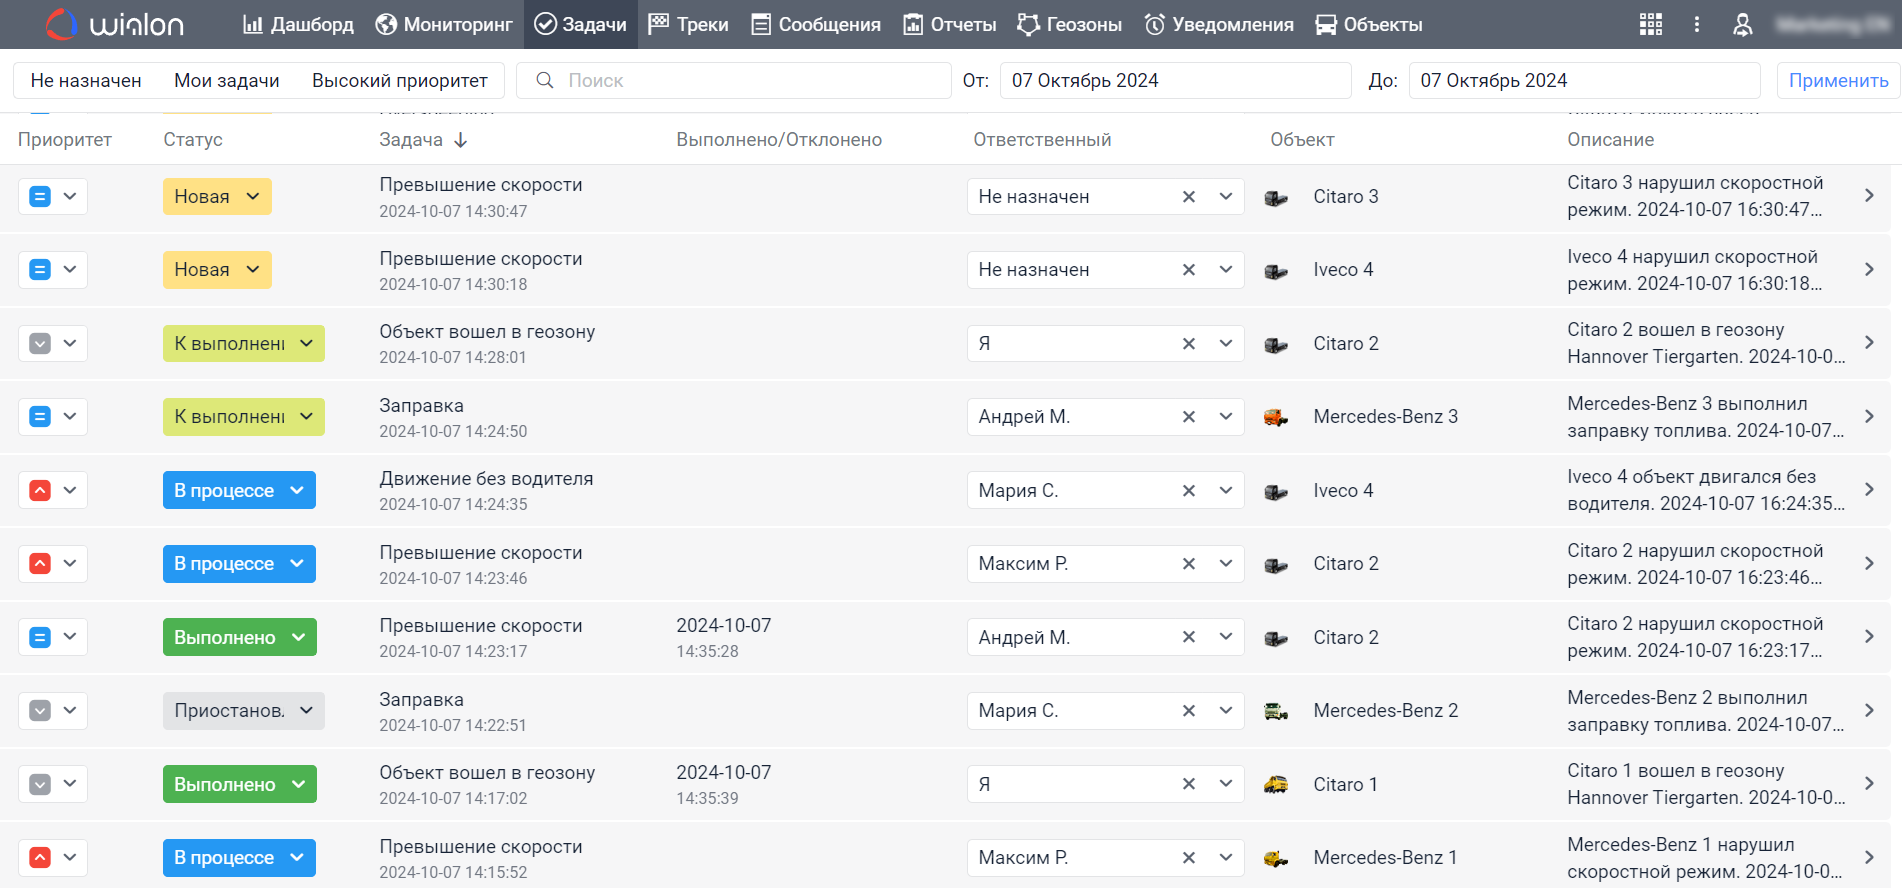Viewport: 1902px width, 888px height.
Task: Expand assignee dropdown Максим Р. for Citaro 2
Action: tap(1226, 564)
